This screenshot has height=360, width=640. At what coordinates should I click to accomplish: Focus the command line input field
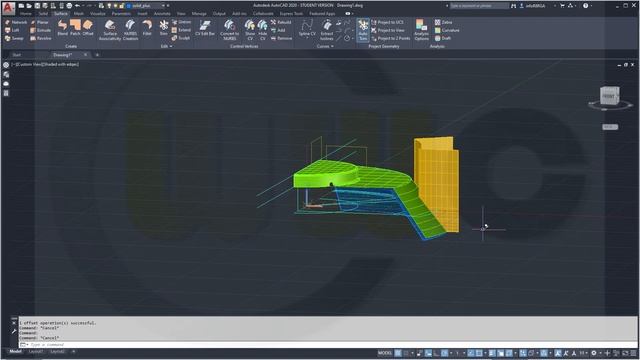[327, 345]
